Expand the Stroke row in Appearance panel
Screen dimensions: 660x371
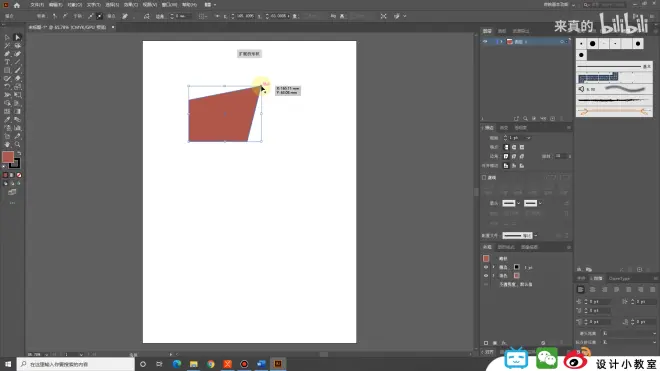[x=494, y=267]
